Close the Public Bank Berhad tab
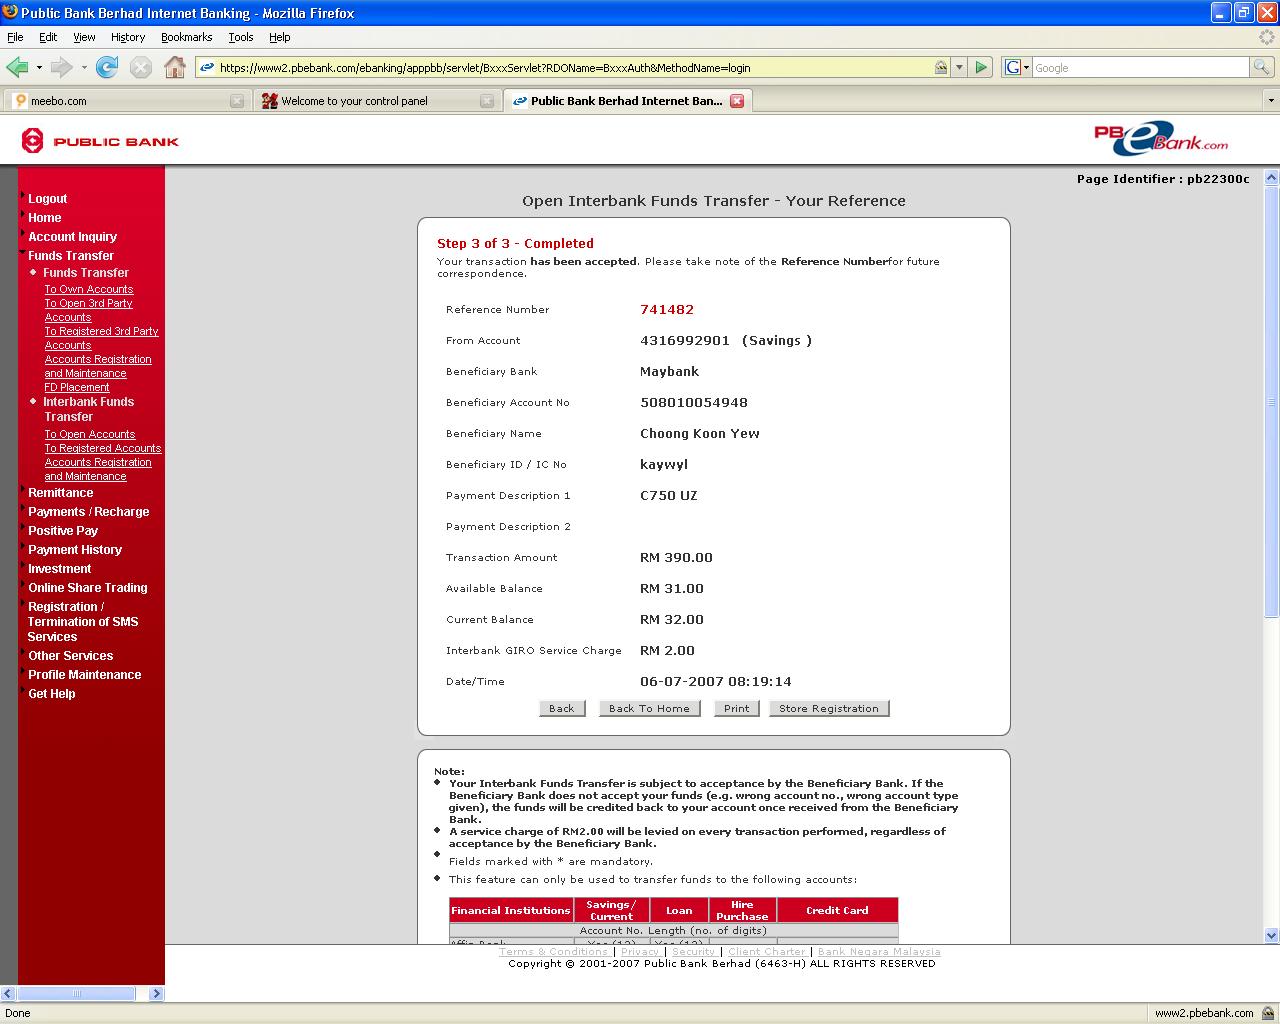1280x1024 pixels. (737, 101)
